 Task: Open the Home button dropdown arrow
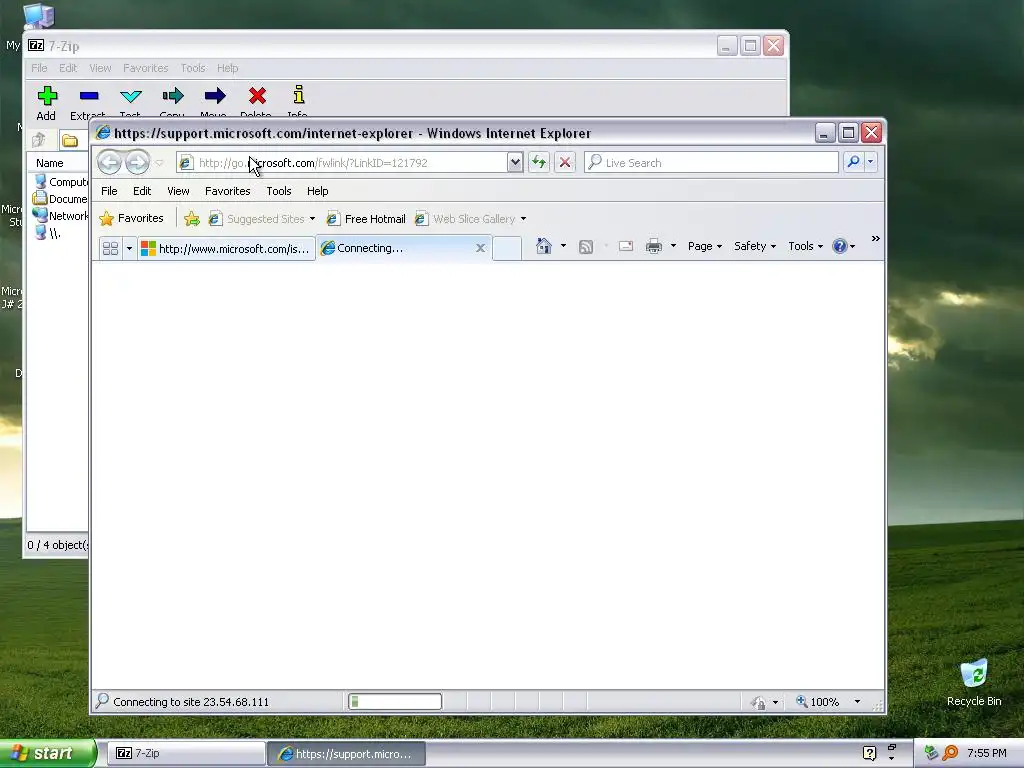tap(563, 246)
